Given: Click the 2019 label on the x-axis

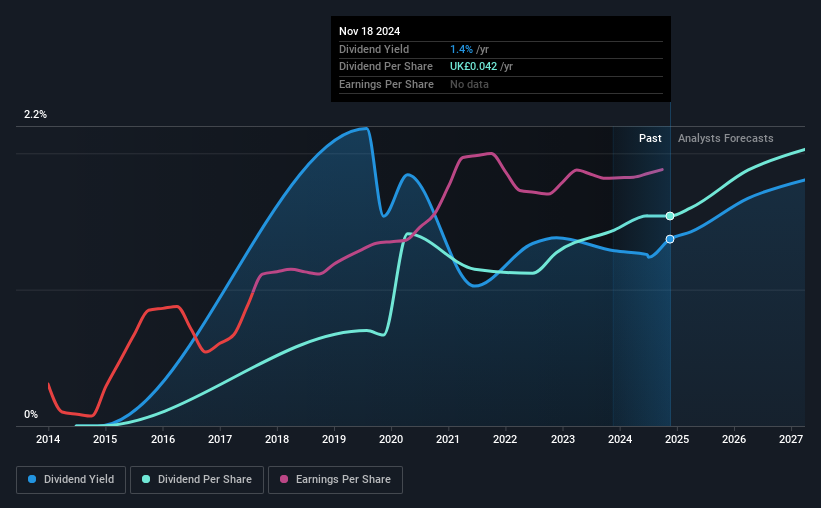Looking at the screenshot, I should [x=334, y=439].
